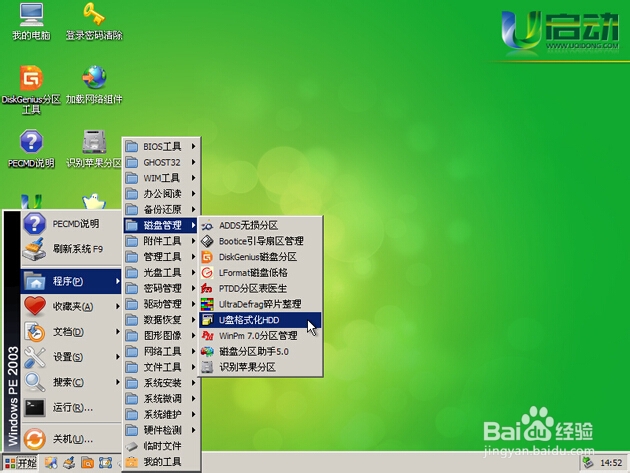
Task: Open PTDD分区表医生
Action: pos(261,288)
